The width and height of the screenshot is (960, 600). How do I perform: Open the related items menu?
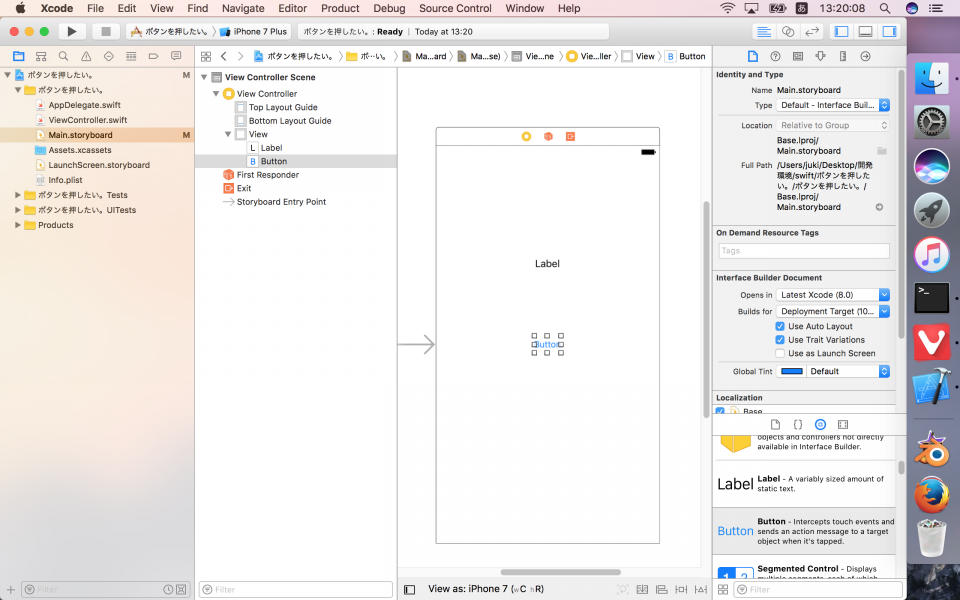pyautogui.click(x=206, y=56)
